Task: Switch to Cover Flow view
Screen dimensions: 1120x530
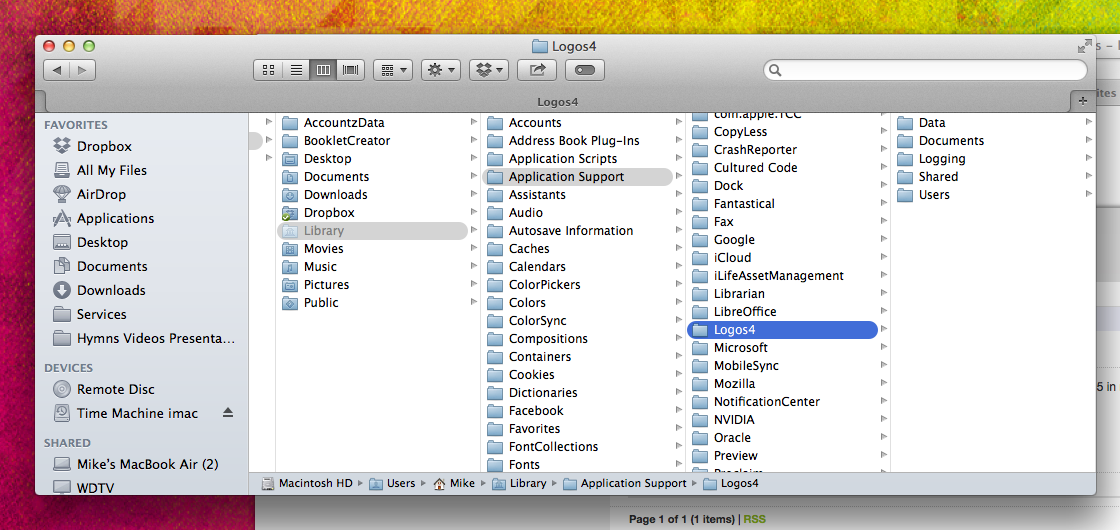Action: pyautogui.click(x=351, y=70)
